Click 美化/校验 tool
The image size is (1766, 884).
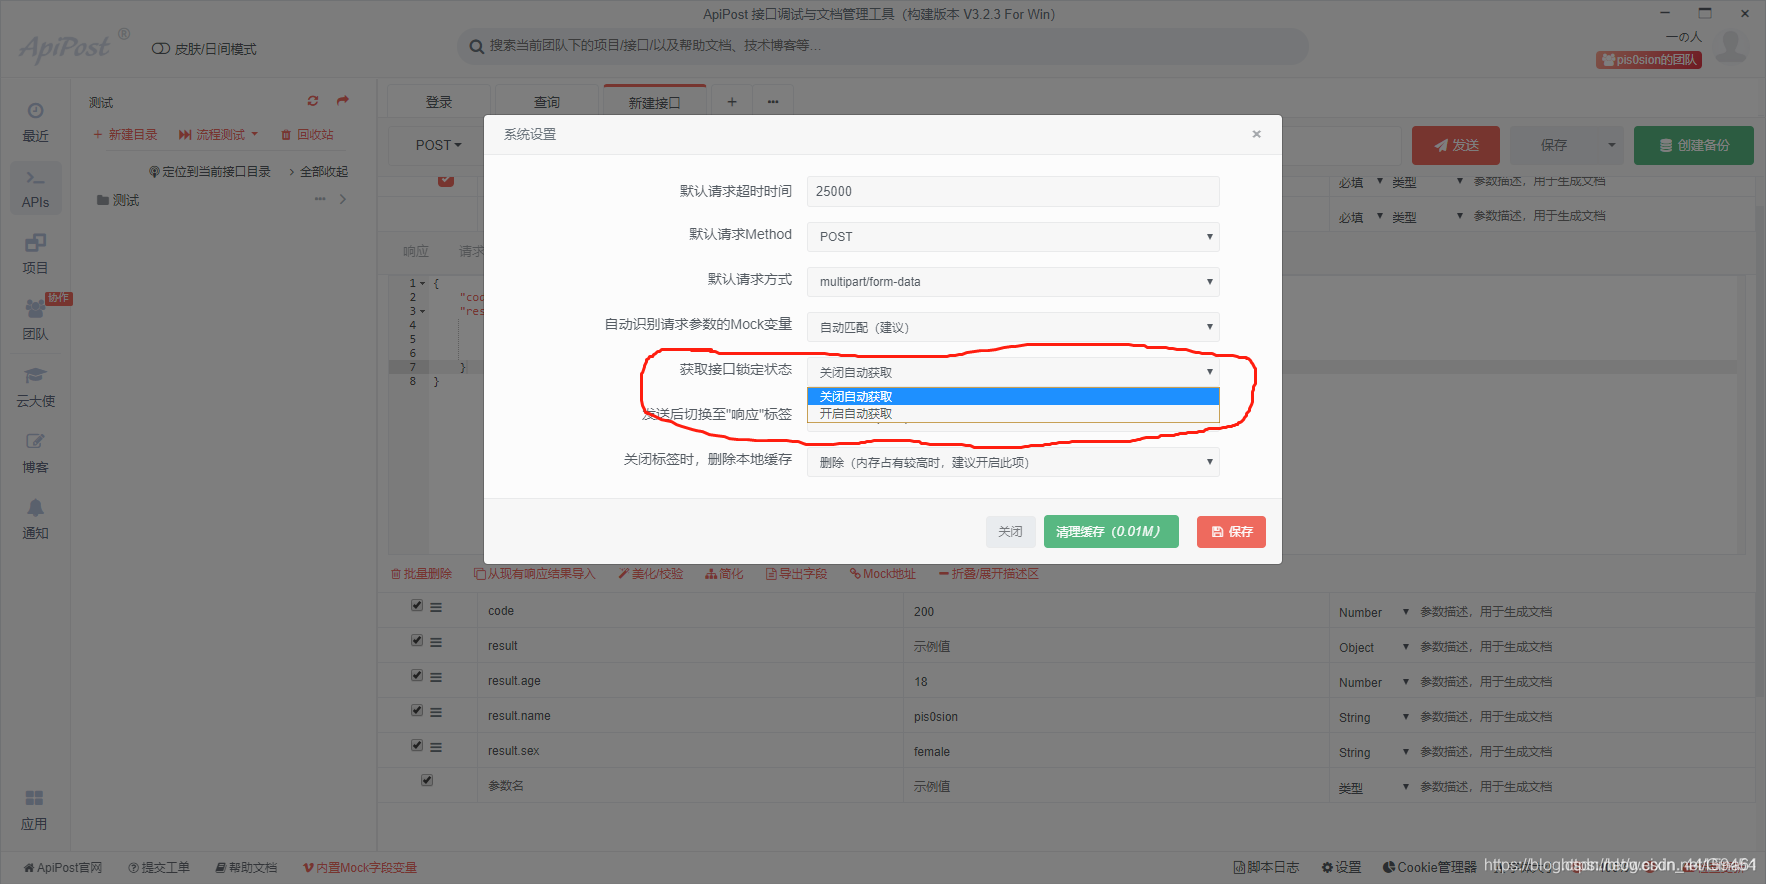coord(650,574)
